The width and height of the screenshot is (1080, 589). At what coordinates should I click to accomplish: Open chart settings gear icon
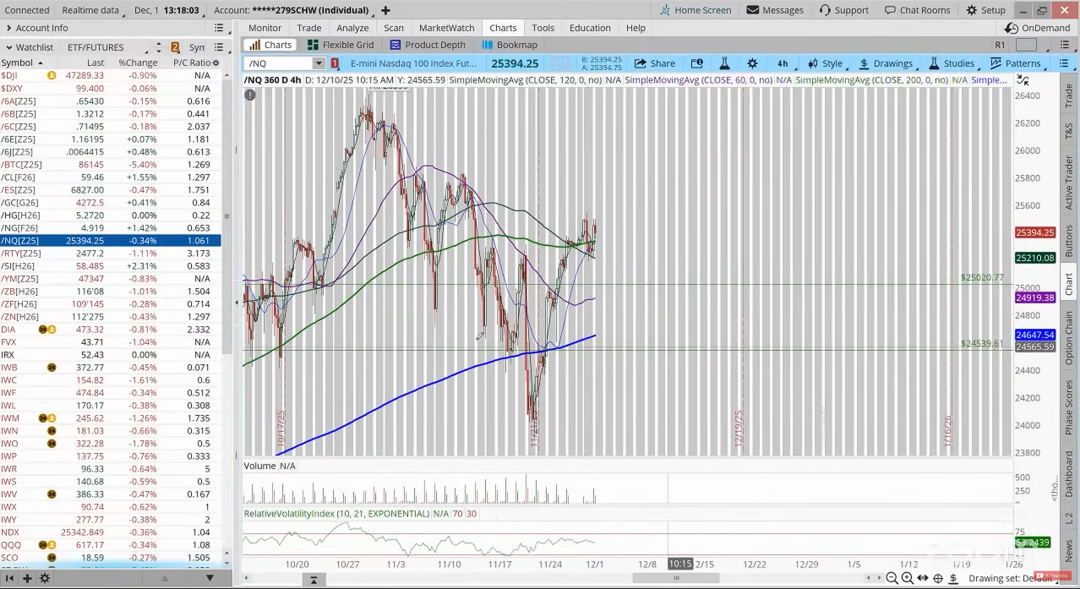pyautogui.click(x=752, y=63)
